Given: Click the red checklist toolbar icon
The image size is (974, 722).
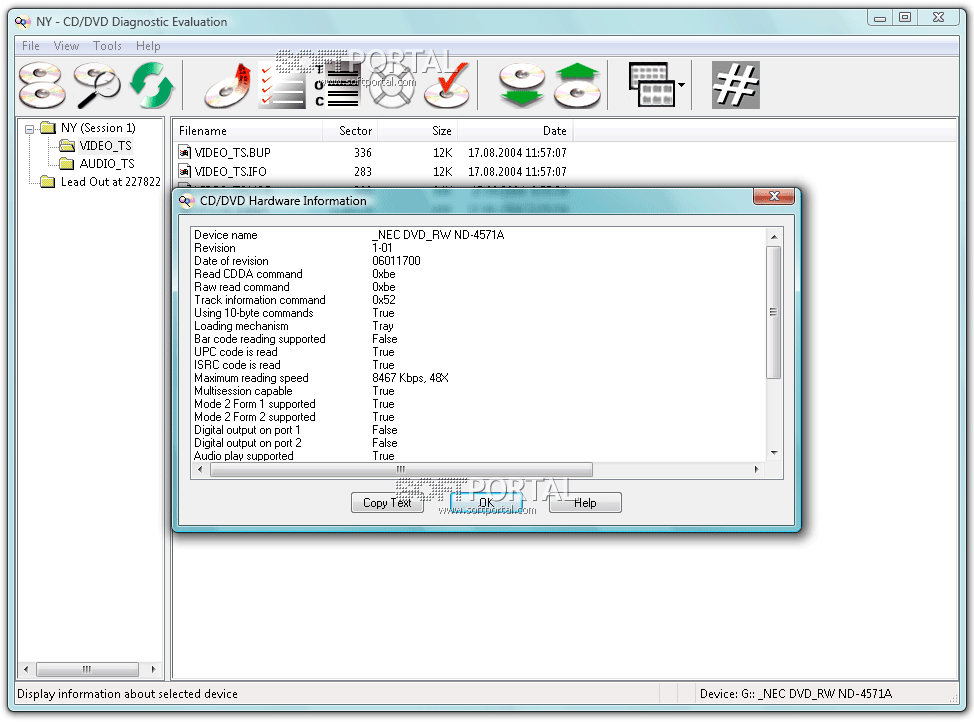Looking at the screenshot, I should point(281,85).
